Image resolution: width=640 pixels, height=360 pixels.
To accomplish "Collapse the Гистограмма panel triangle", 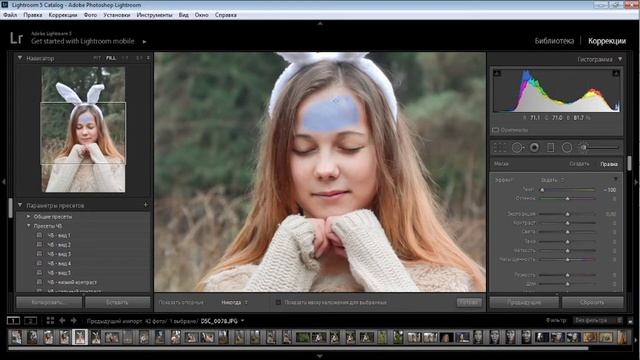I will [x=620, y=59].
